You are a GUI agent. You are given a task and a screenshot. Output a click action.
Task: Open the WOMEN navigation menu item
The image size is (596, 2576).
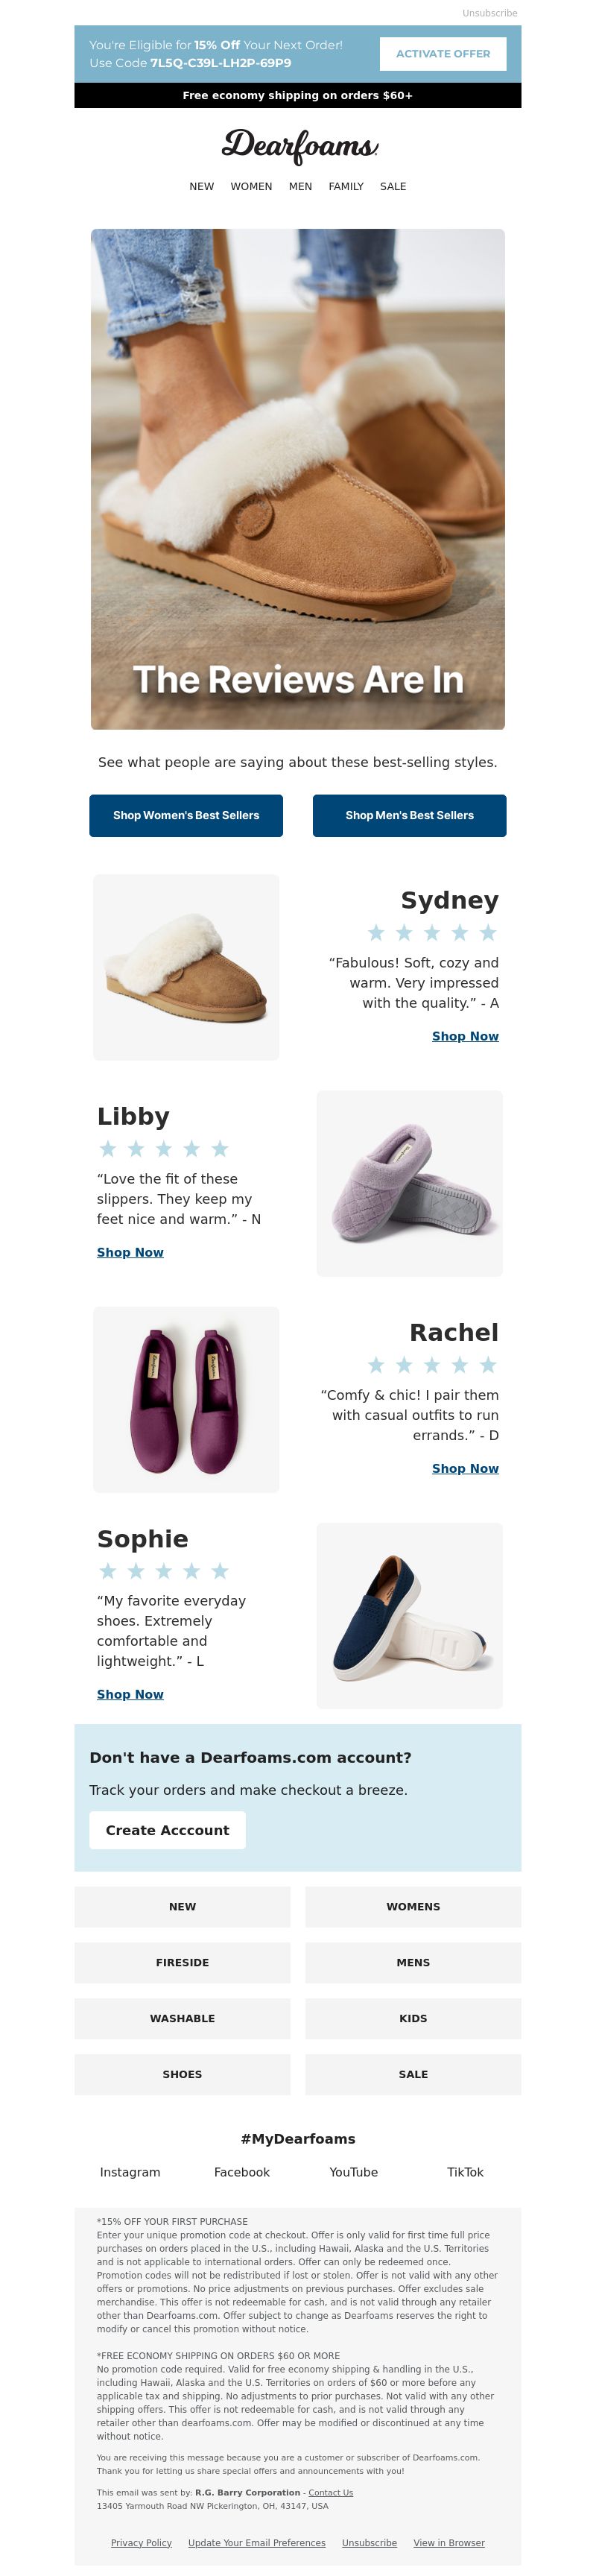click(251, 186)
